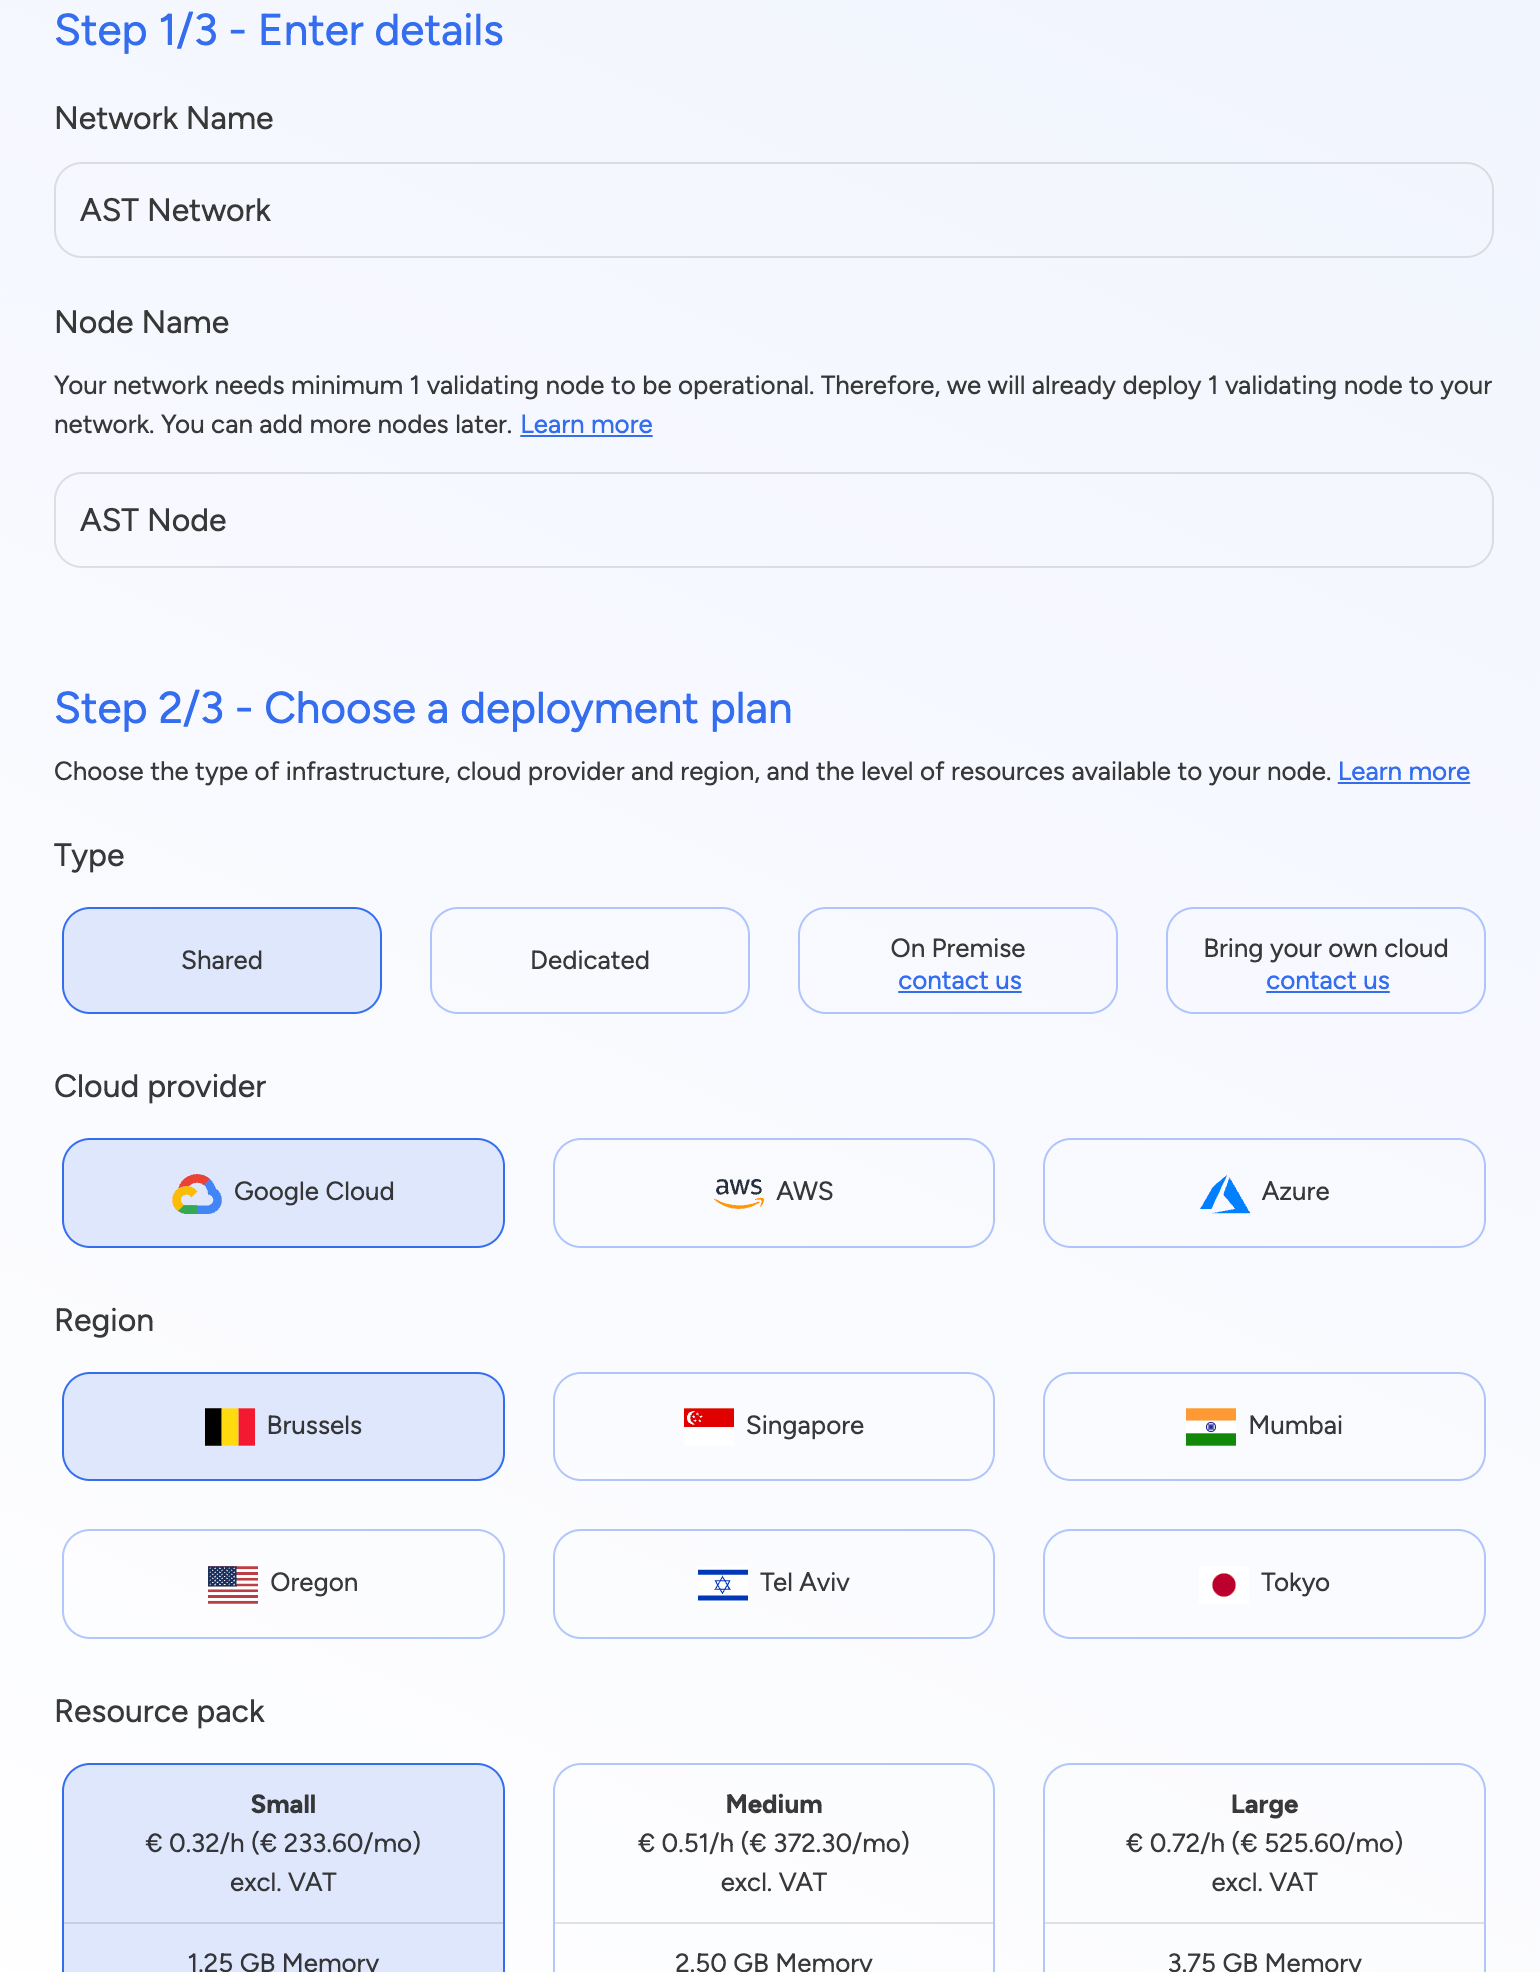Select the Large resource pack
Screen dimensions: 1540x1972
click(x=1264, y=1843)
